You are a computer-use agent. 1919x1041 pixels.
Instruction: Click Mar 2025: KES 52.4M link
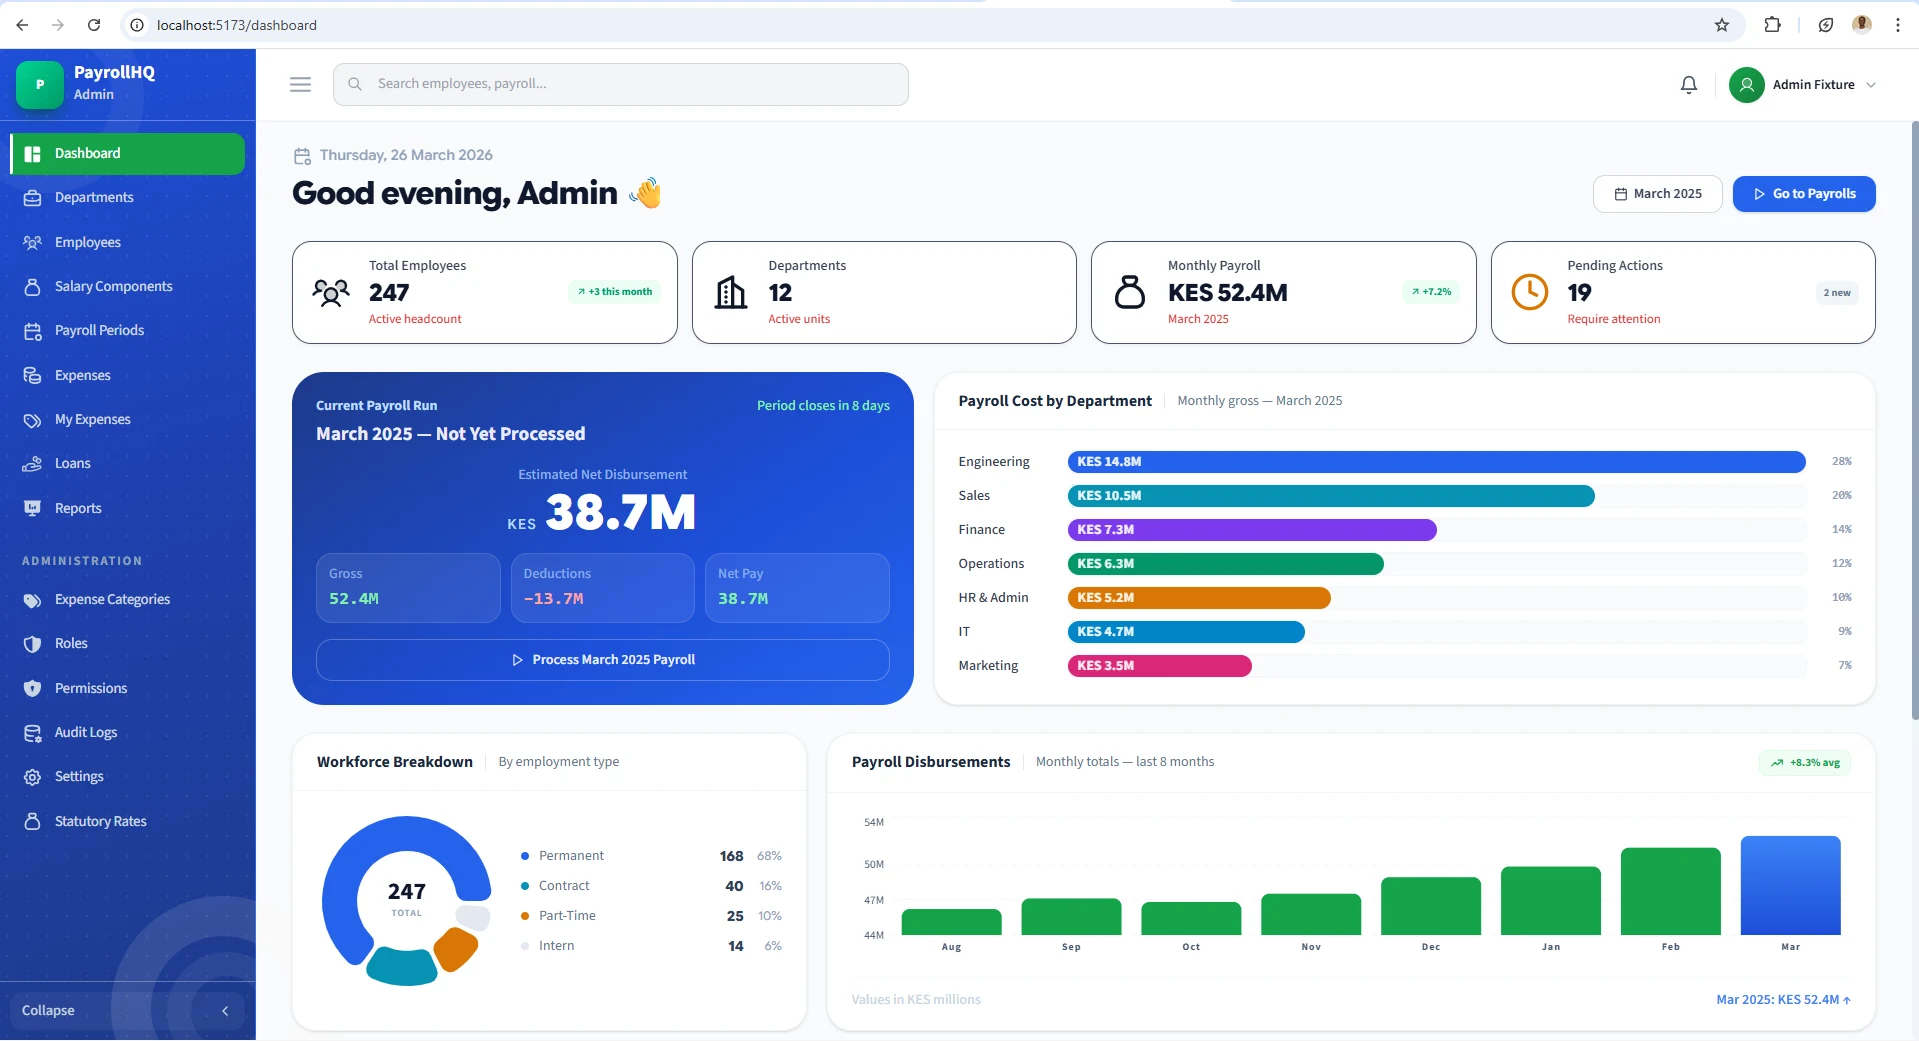(x=1784, y=1000)
